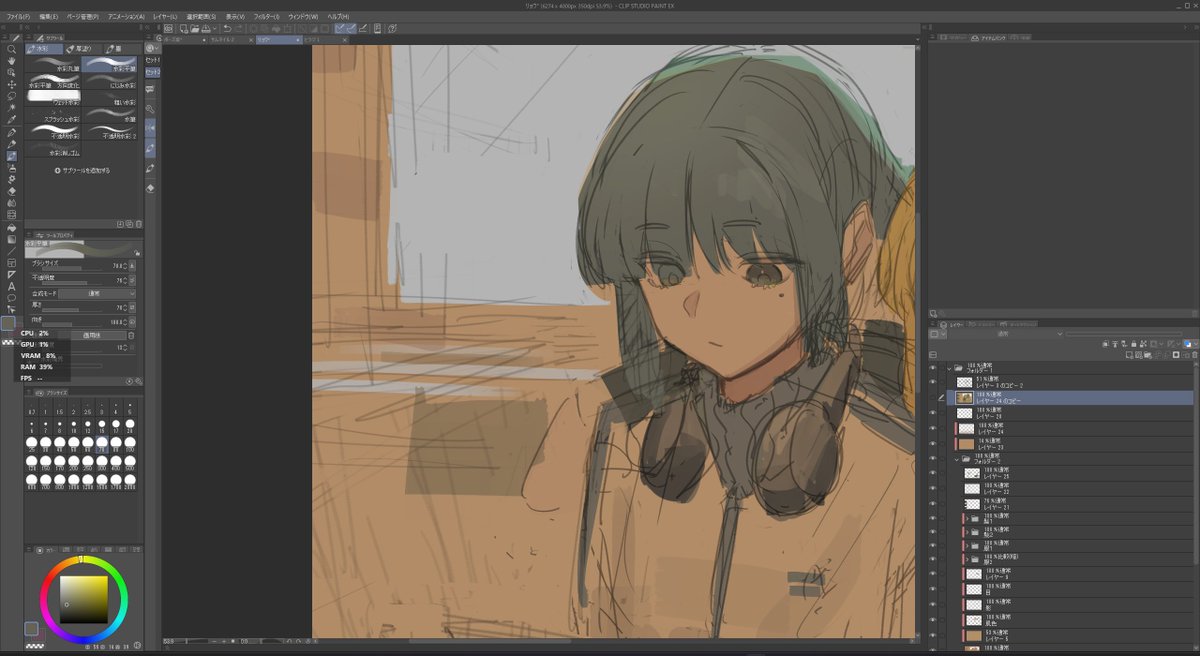Open the Text tool in the left toolbar
Screen dimensions: 1200x656
pos(12,286)
